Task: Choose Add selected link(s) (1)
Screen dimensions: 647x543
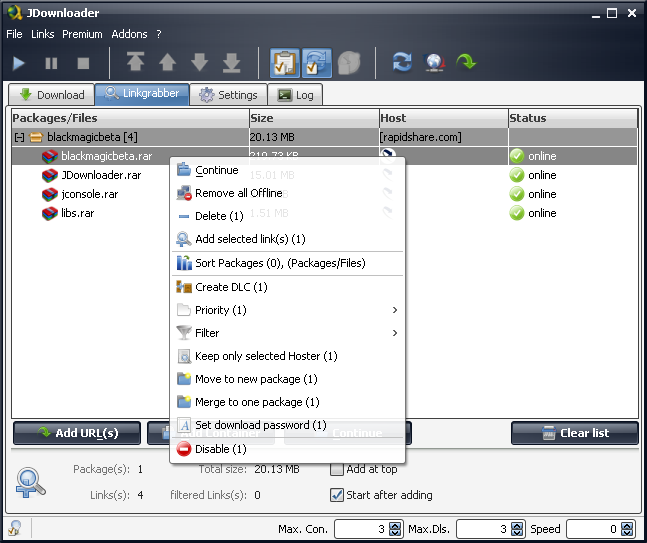Action: click(x=288, y=239)
